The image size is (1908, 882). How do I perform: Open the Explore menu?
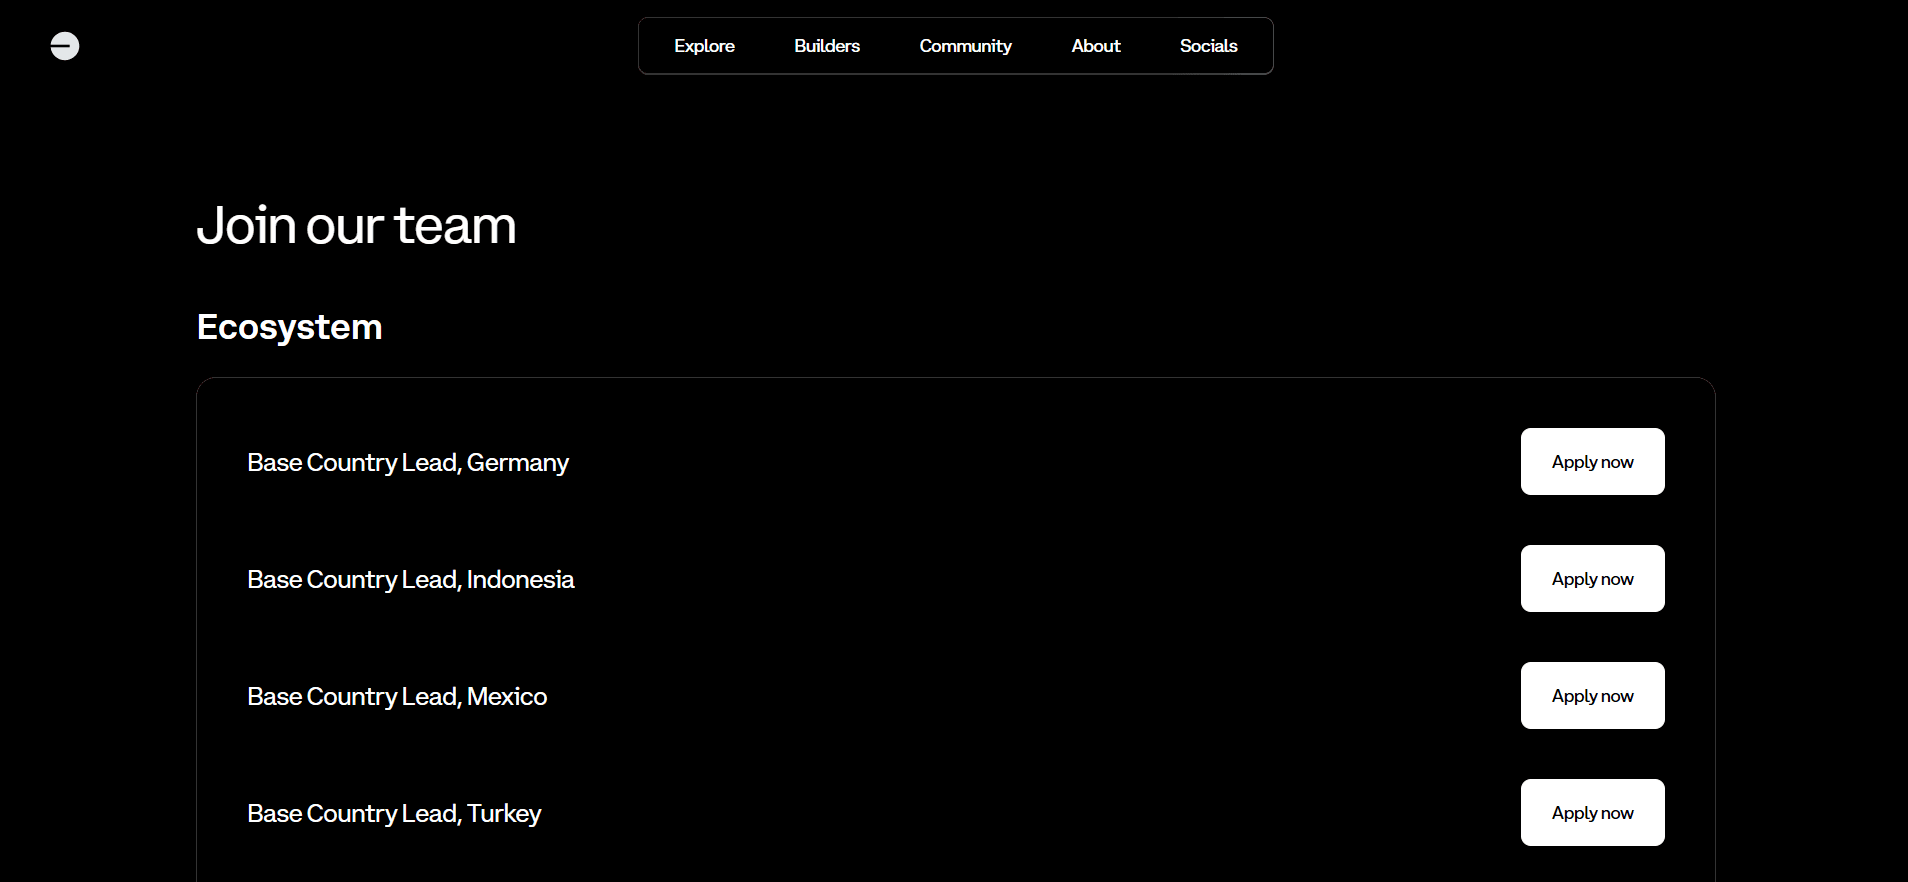(704, 46)
